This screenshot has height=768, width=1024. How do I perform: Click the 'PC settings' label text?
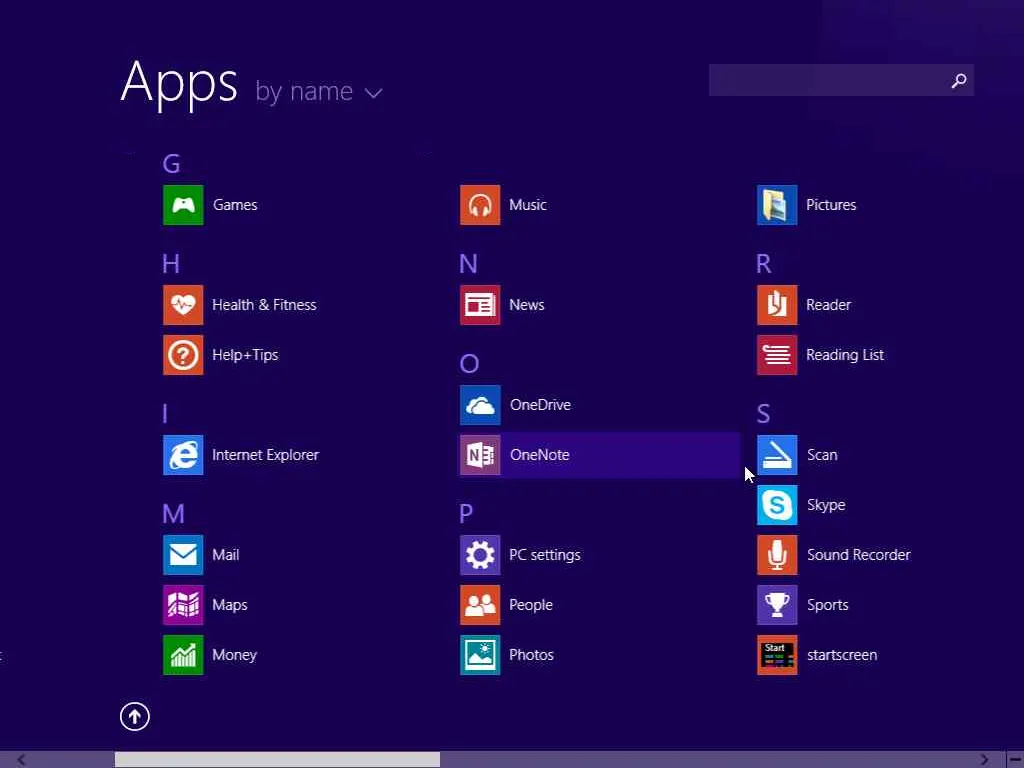coord(545,555)
